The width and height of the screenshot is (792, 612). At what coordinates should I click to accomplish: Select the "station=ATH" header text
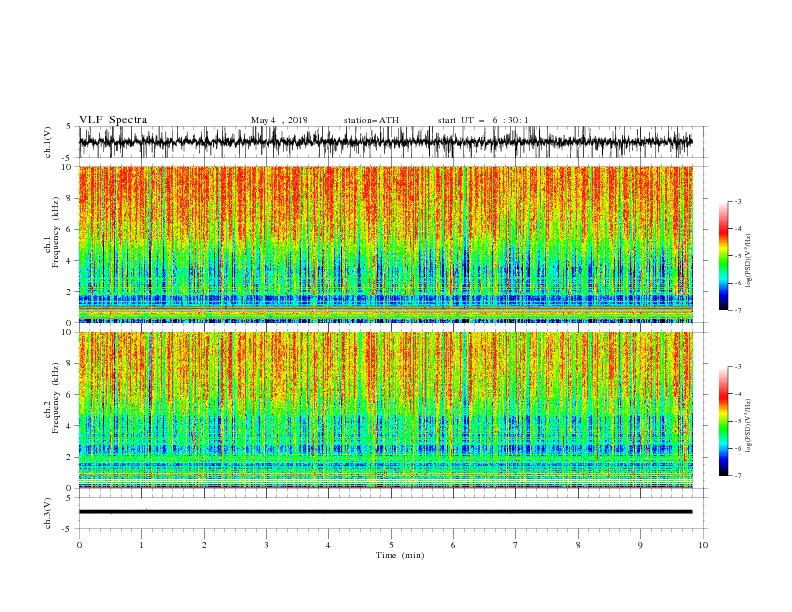coord(371,120)
